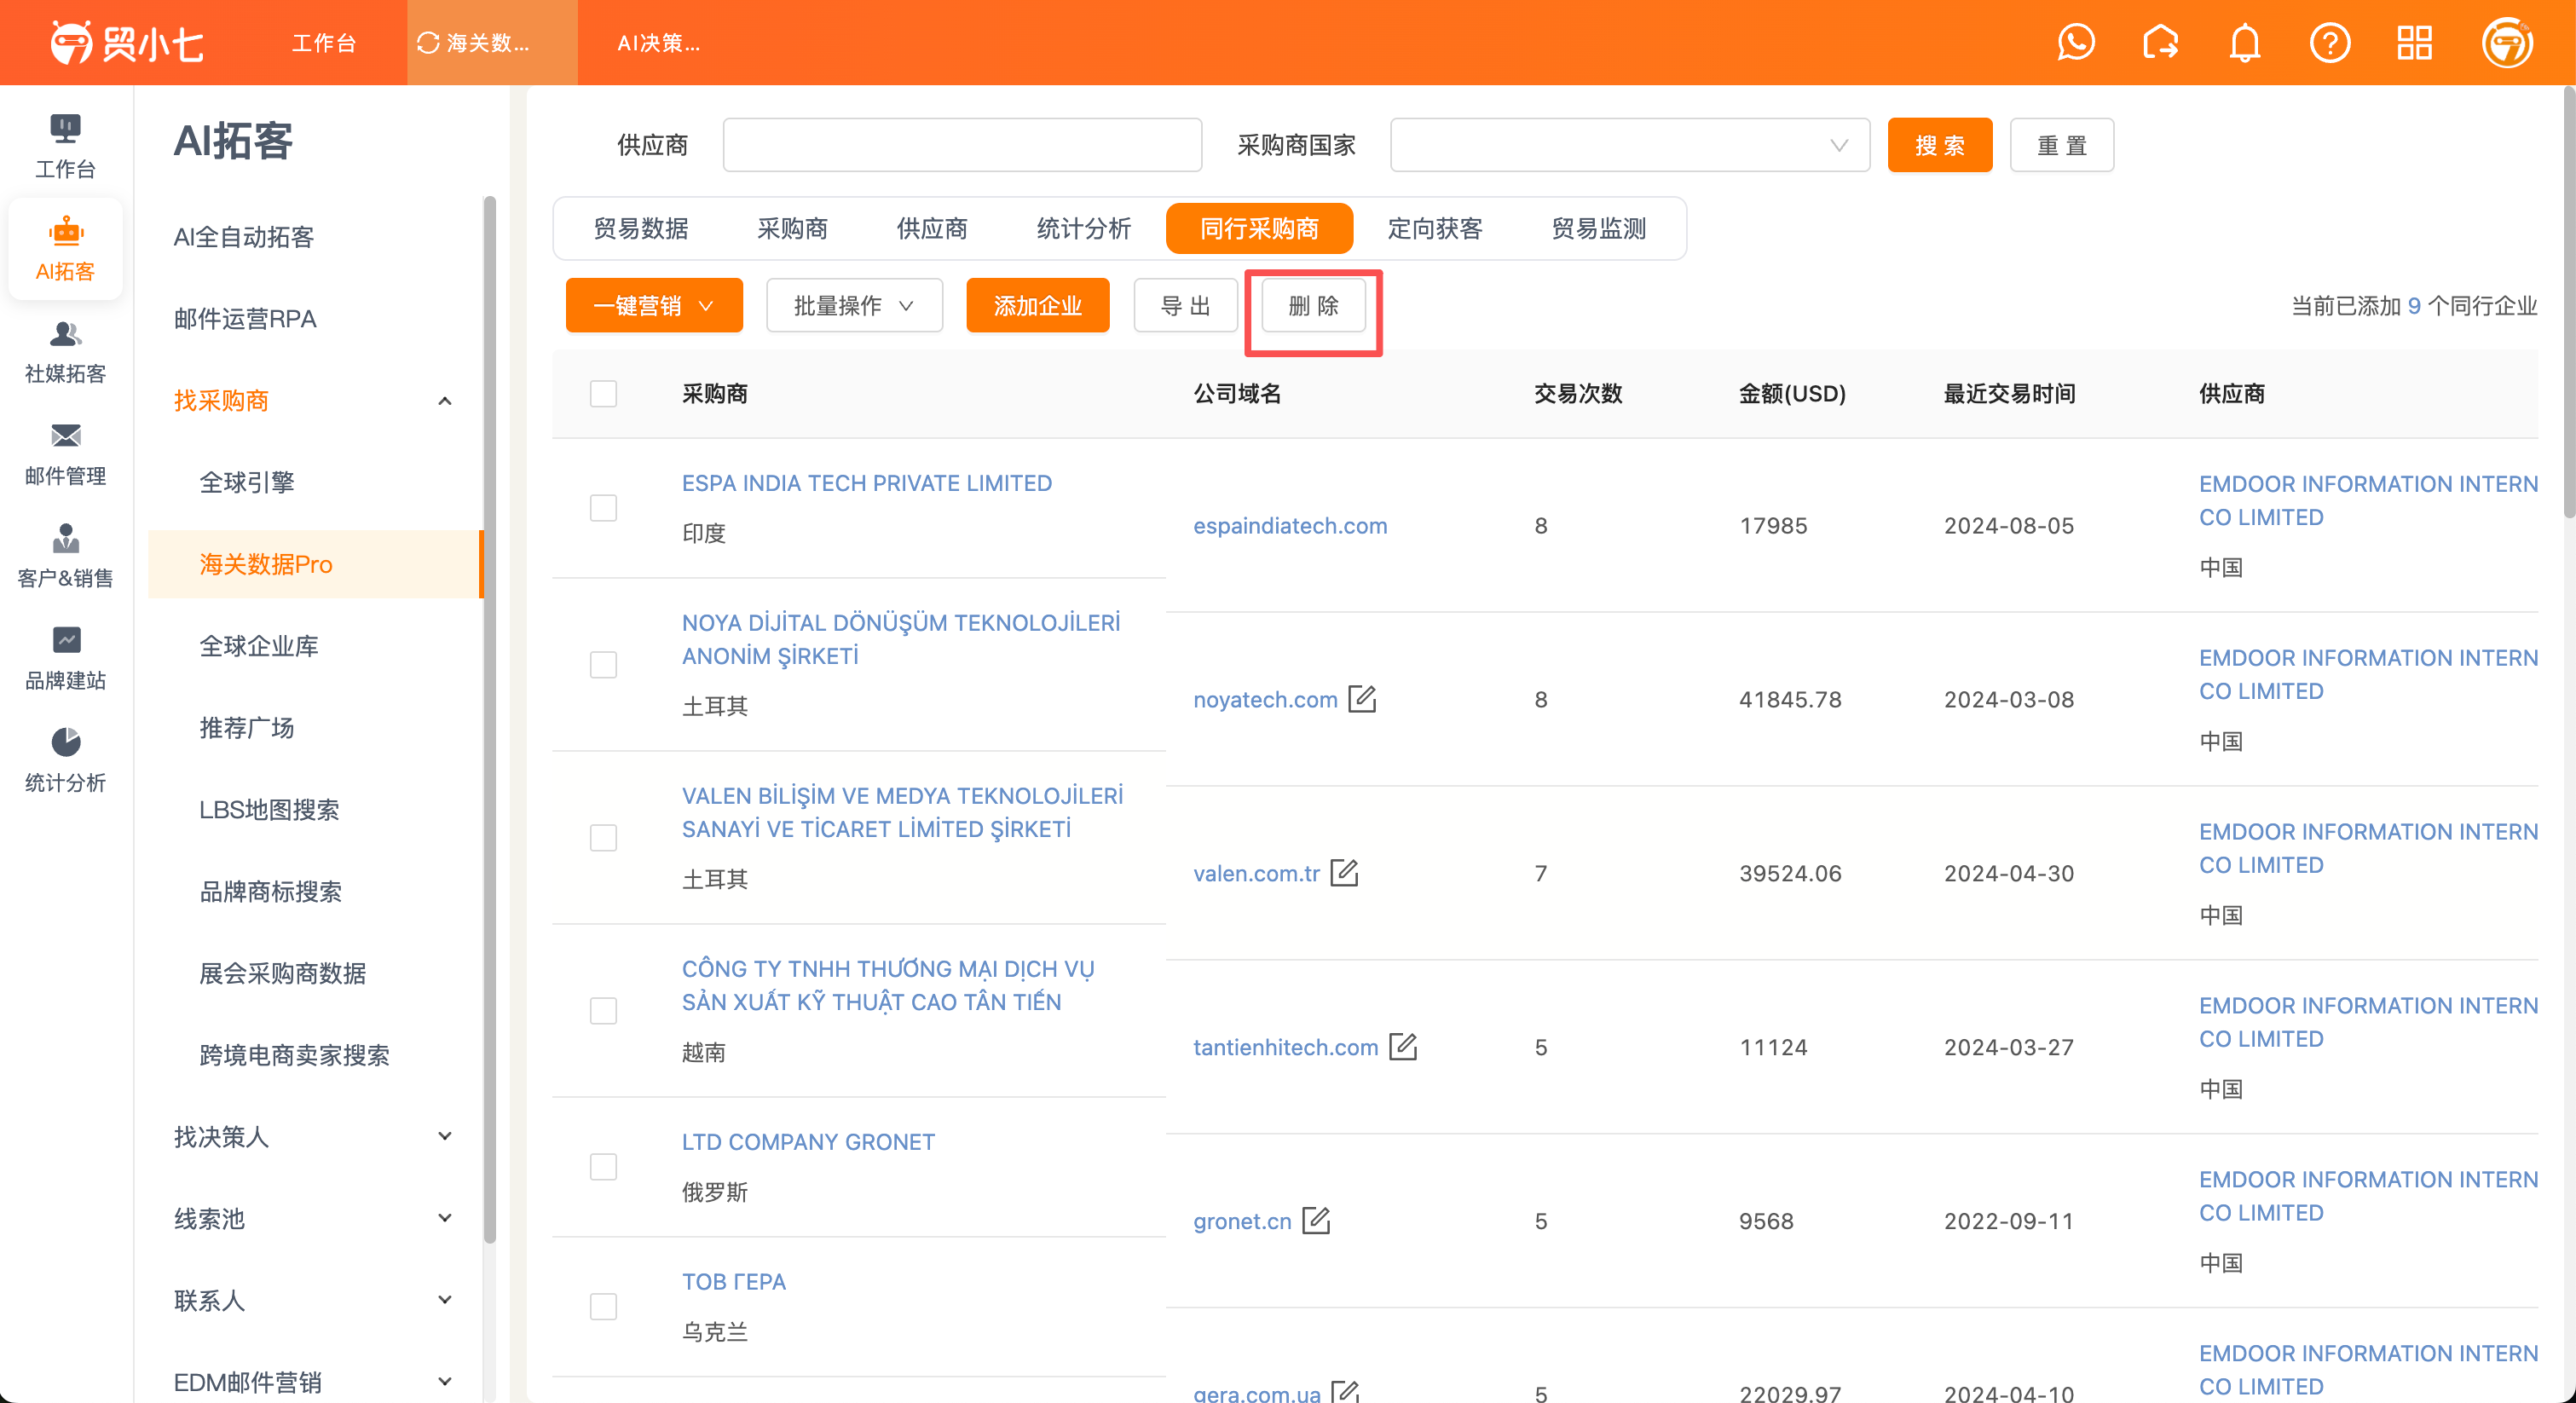This screenshot has width=2576, height=1403.
Task: Check the LTD COMPANY GRONET row checkbox
Action: [x=603, y=1166]
